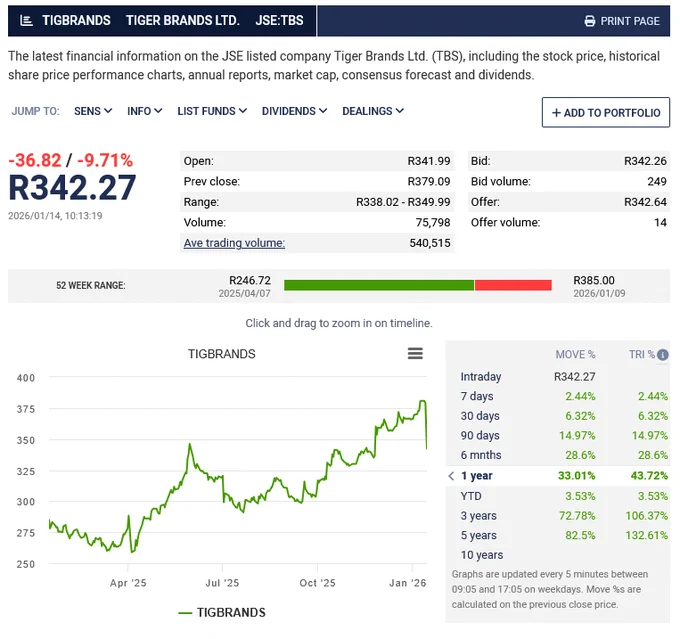Click the red part of 52 week range bar
The height and width of the screenshot is (639, 680).
(x=513, y=285)
